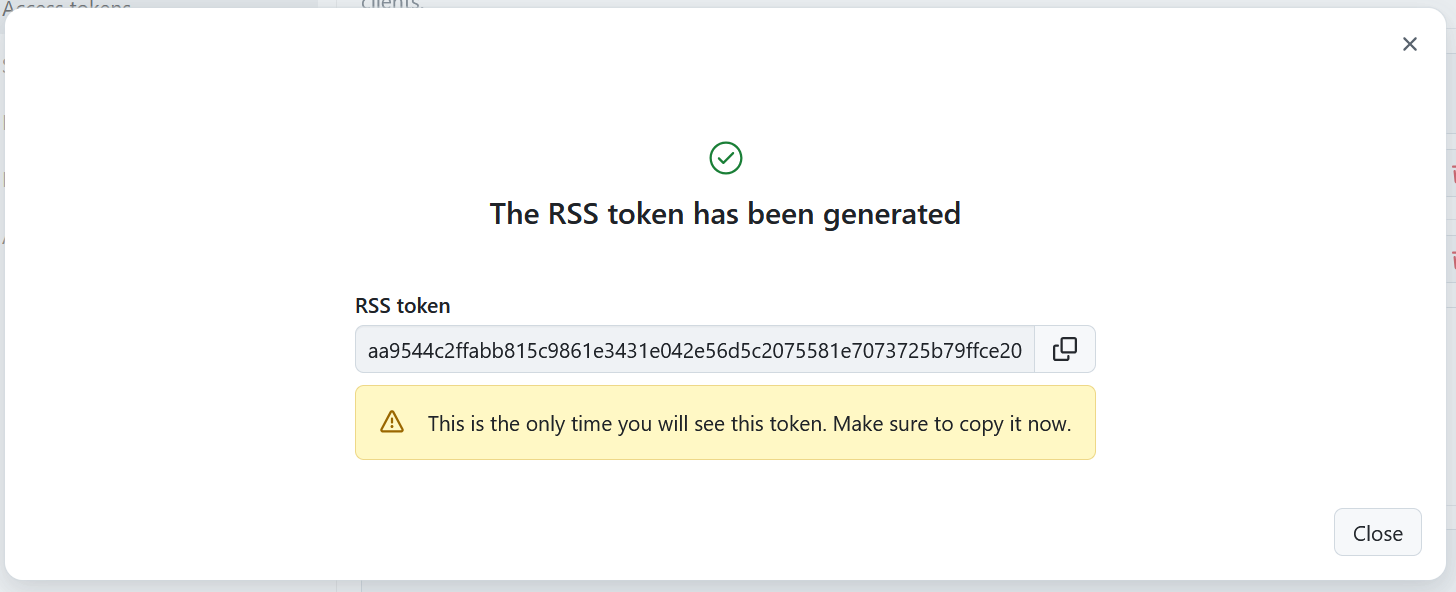Click the RSS token field label

click(402, 305)
